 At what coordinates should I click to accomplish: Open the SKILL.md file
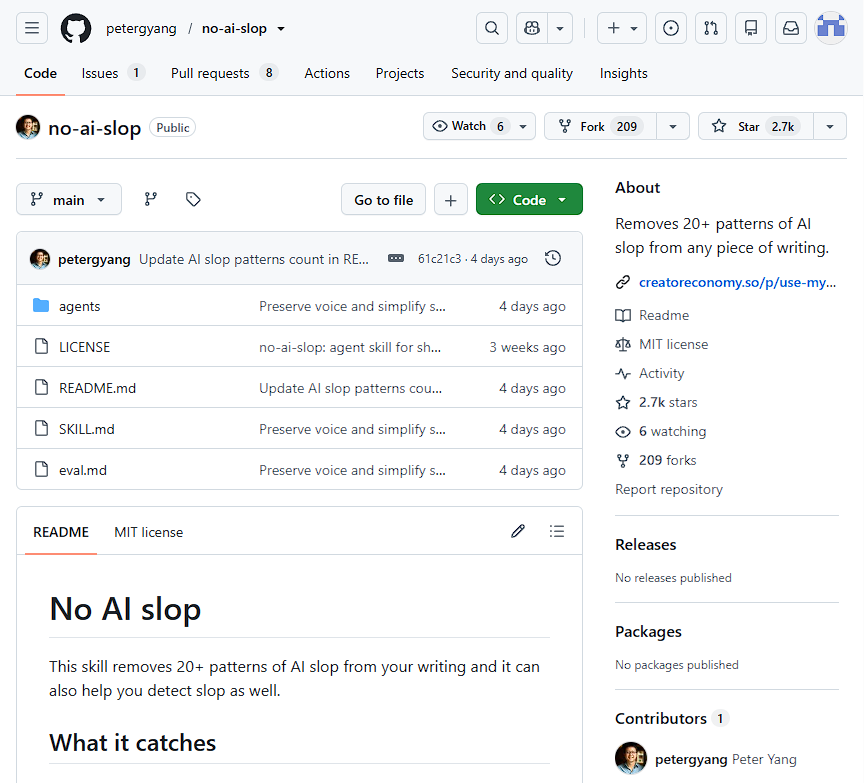tap(87, 429)
